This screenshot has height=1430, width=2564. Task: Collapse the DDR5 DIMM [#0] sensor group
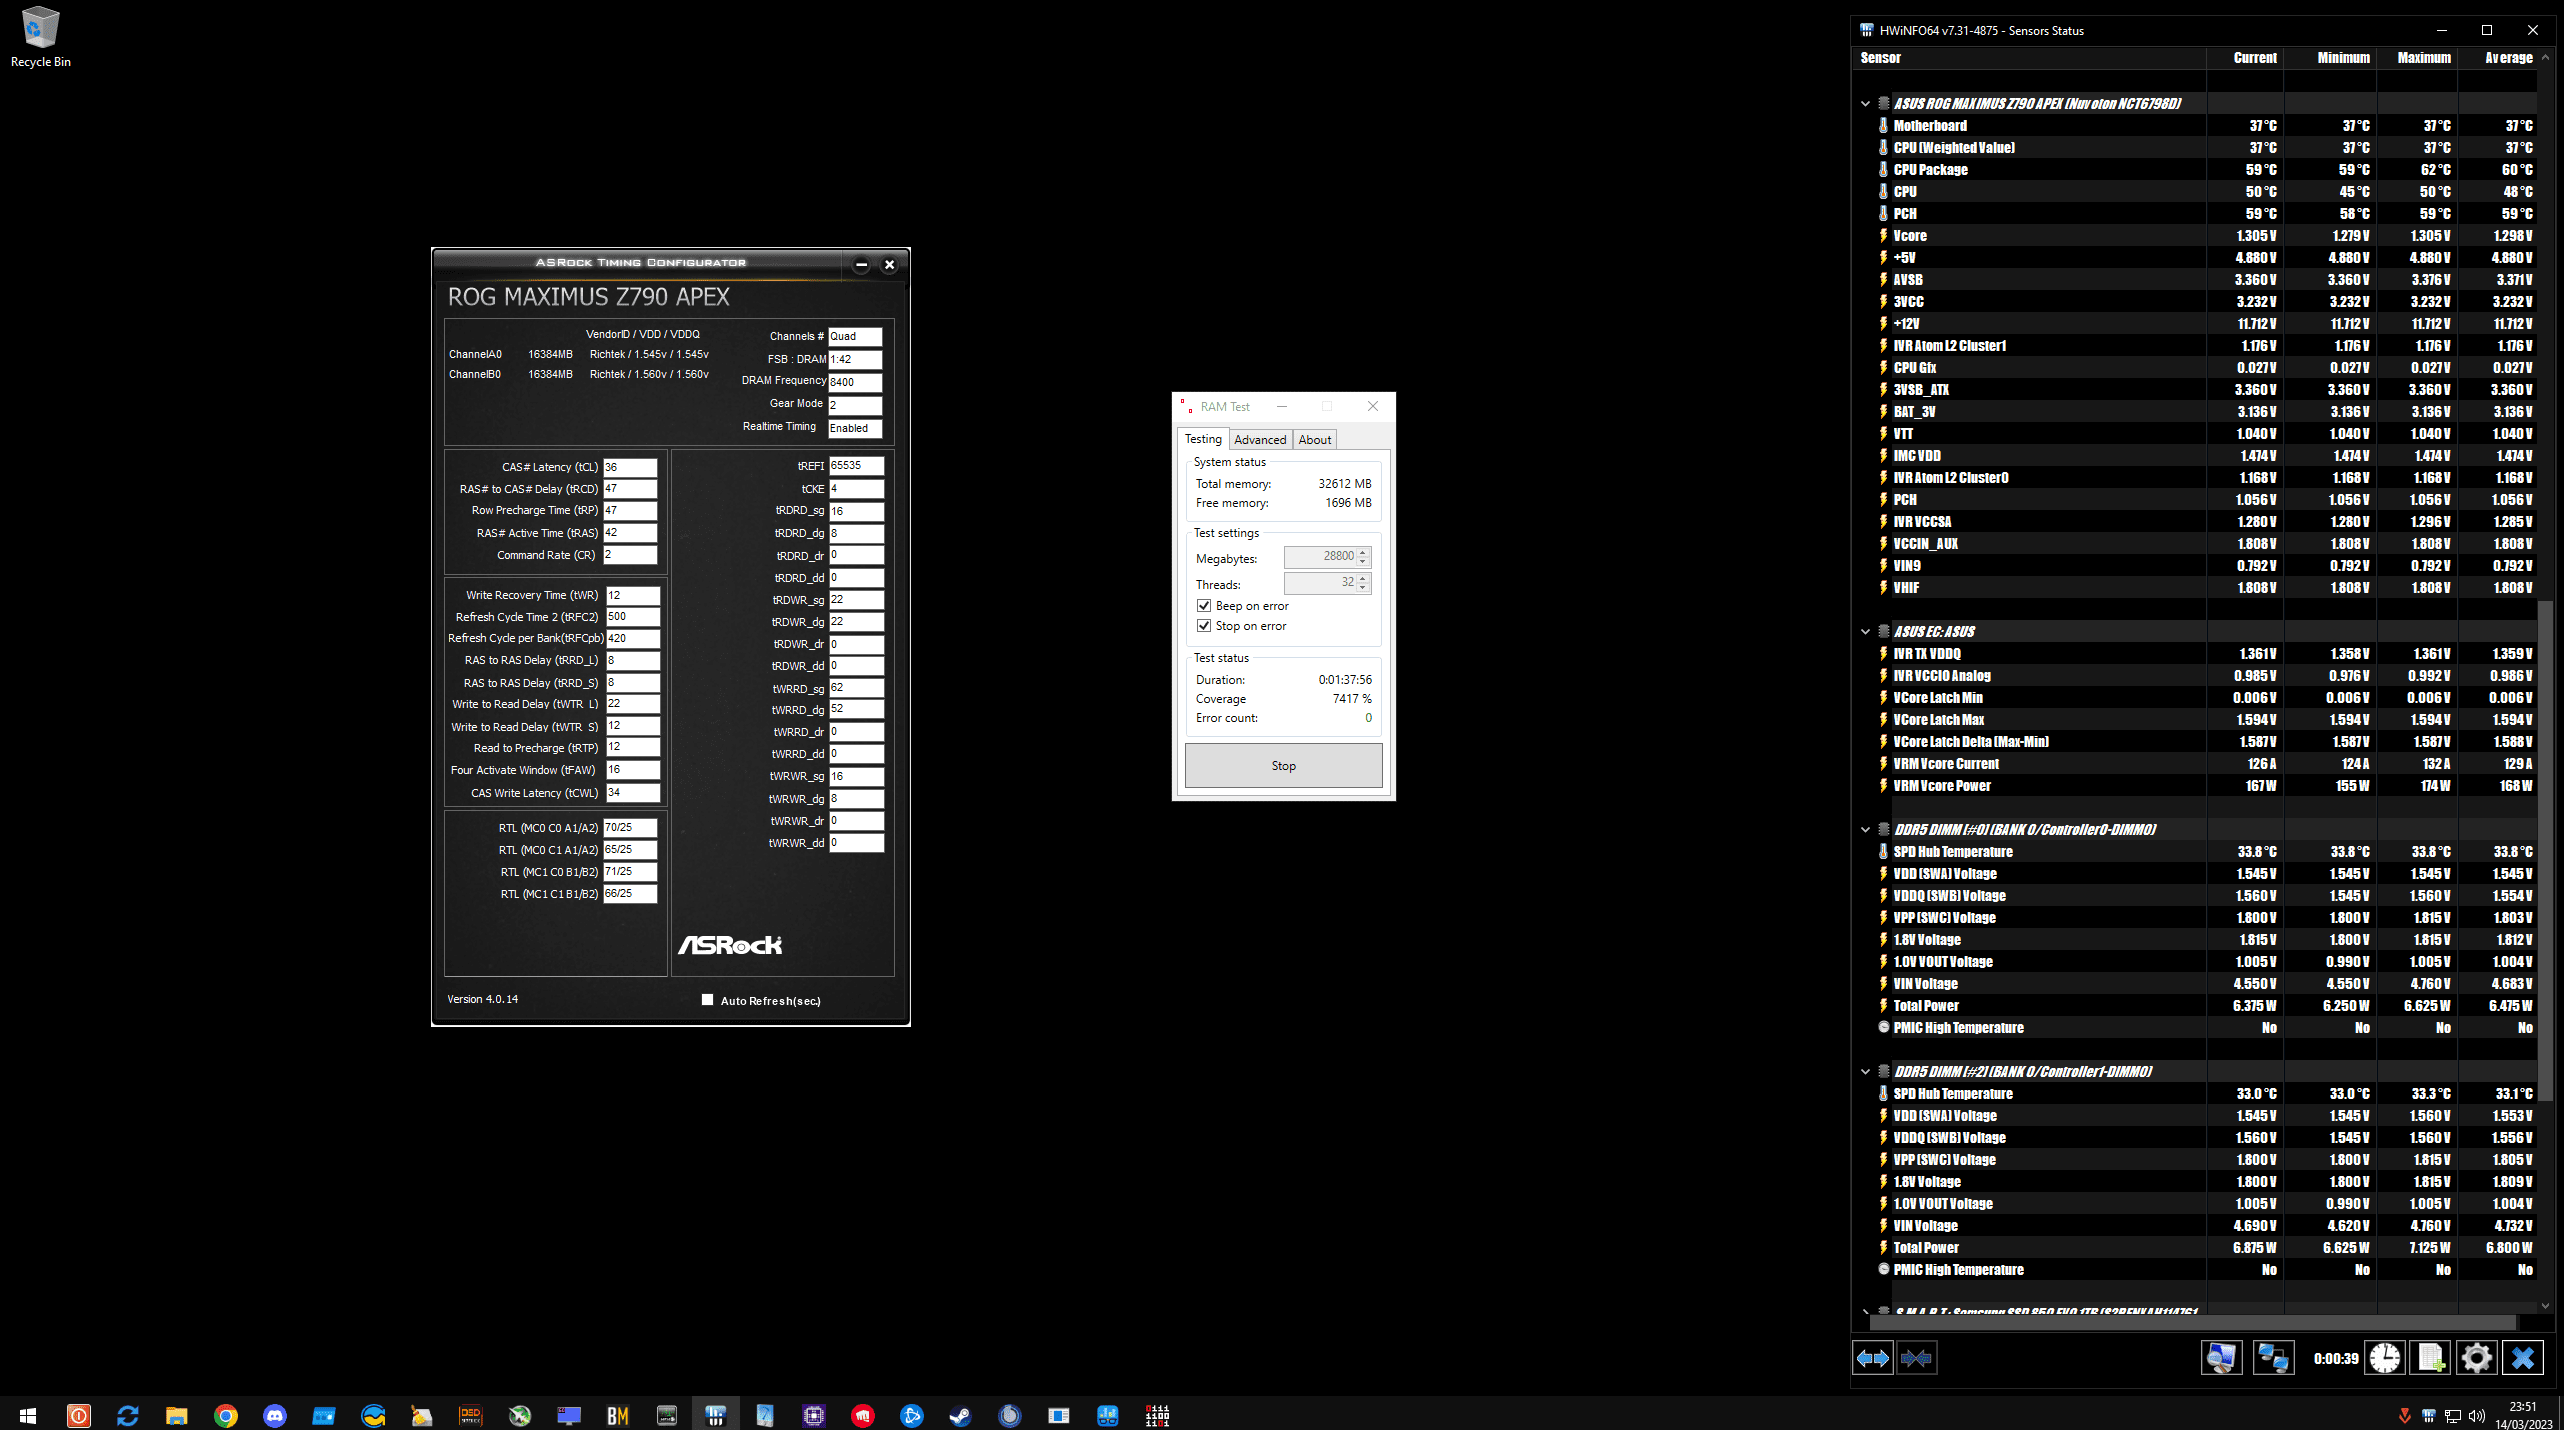point(1865,830)
